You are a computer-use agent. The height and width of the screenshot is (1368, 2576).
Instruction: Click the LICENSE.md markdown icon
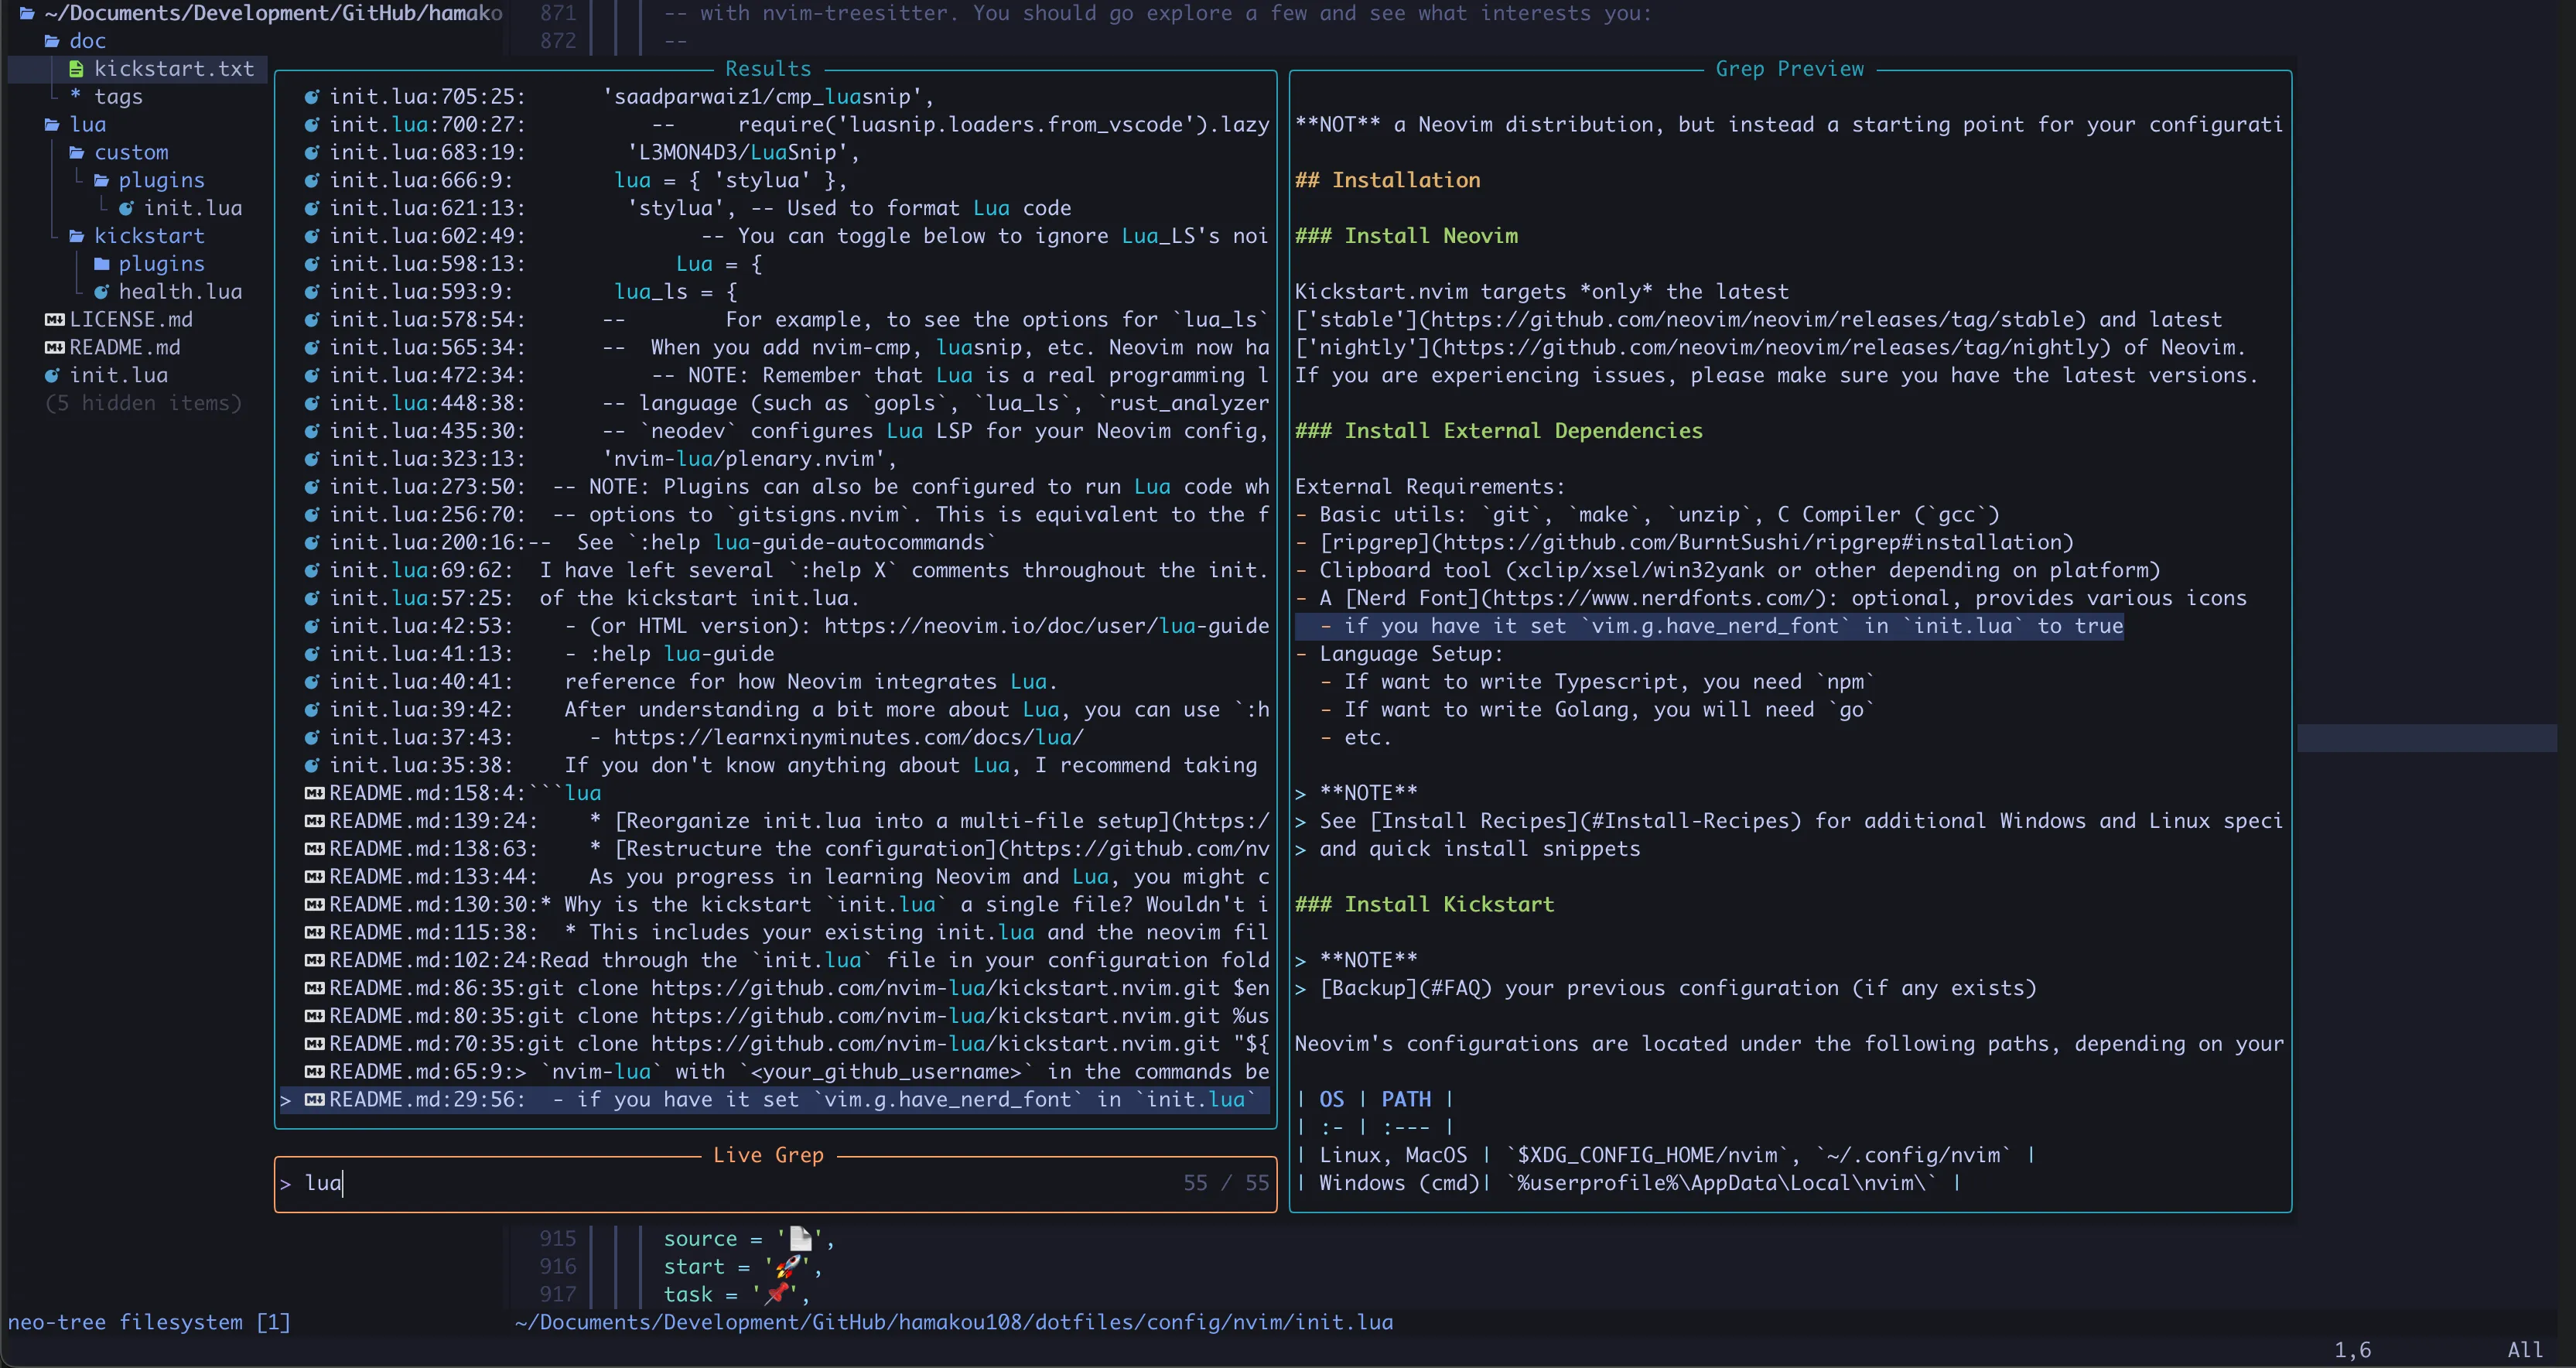pos(54,319)
